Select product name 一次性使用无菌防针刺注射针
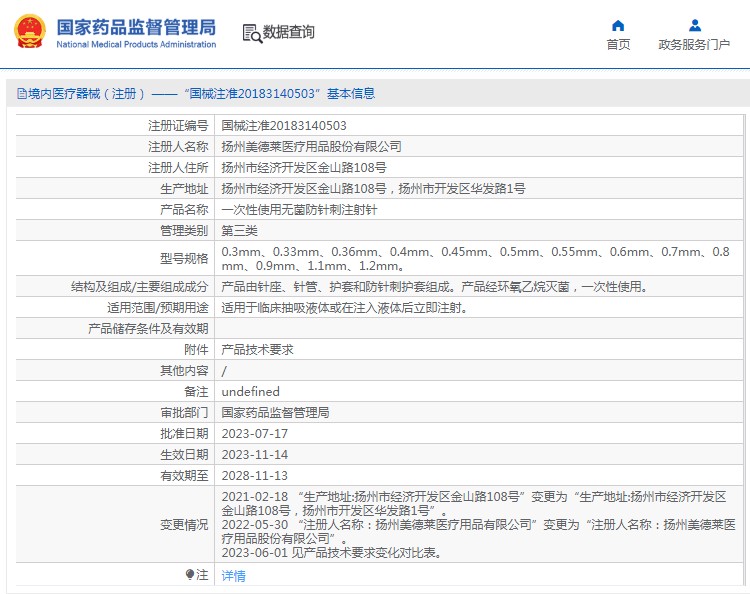This screenshot has width=750, height=594. click(299, 210)
